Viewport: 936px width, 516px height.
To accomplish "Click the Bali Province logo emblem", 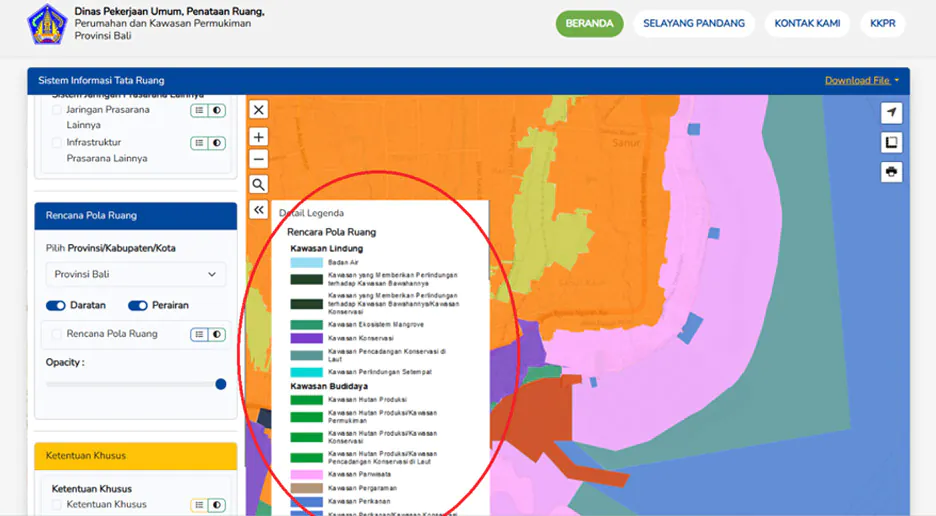I will click(x=47, y=24).
